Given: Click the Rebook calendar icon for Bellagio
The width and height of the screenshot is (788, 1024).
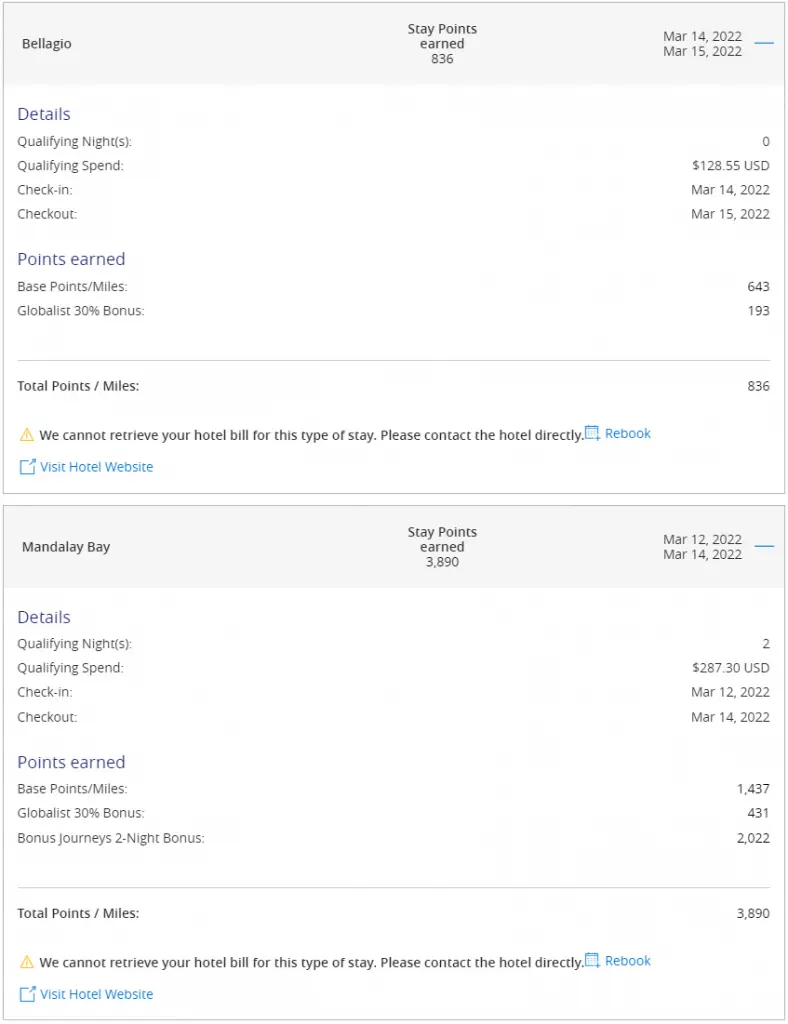Looking at the screenshot, I should coord(592,434).
